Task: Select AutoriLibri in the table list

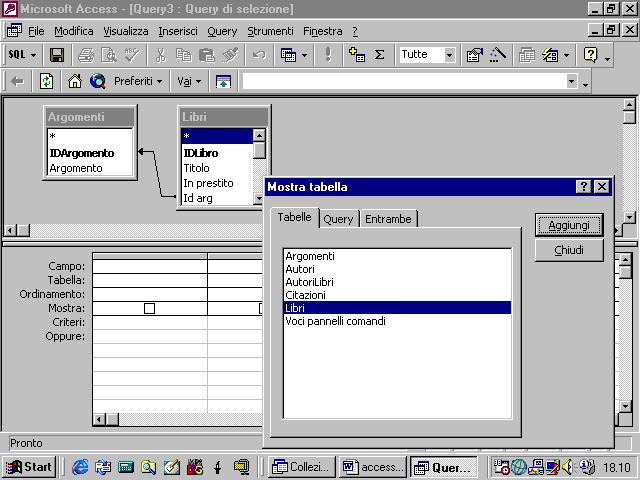Action: 397,282
